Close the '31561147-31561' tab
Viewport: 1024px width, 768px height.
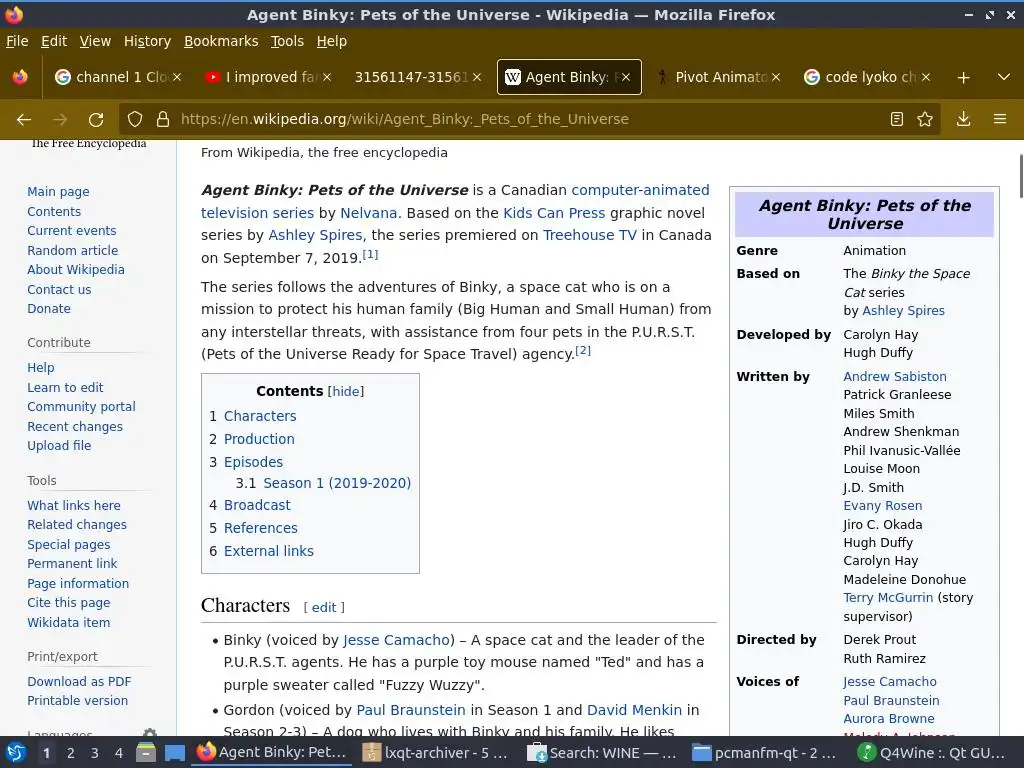tap(477, 77)
